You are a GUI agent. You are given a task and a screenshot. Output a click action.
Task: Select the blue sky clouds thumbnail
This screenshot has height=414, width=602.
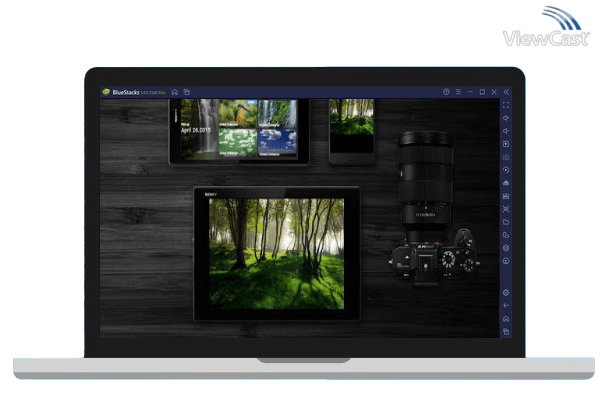pos(278,142)
